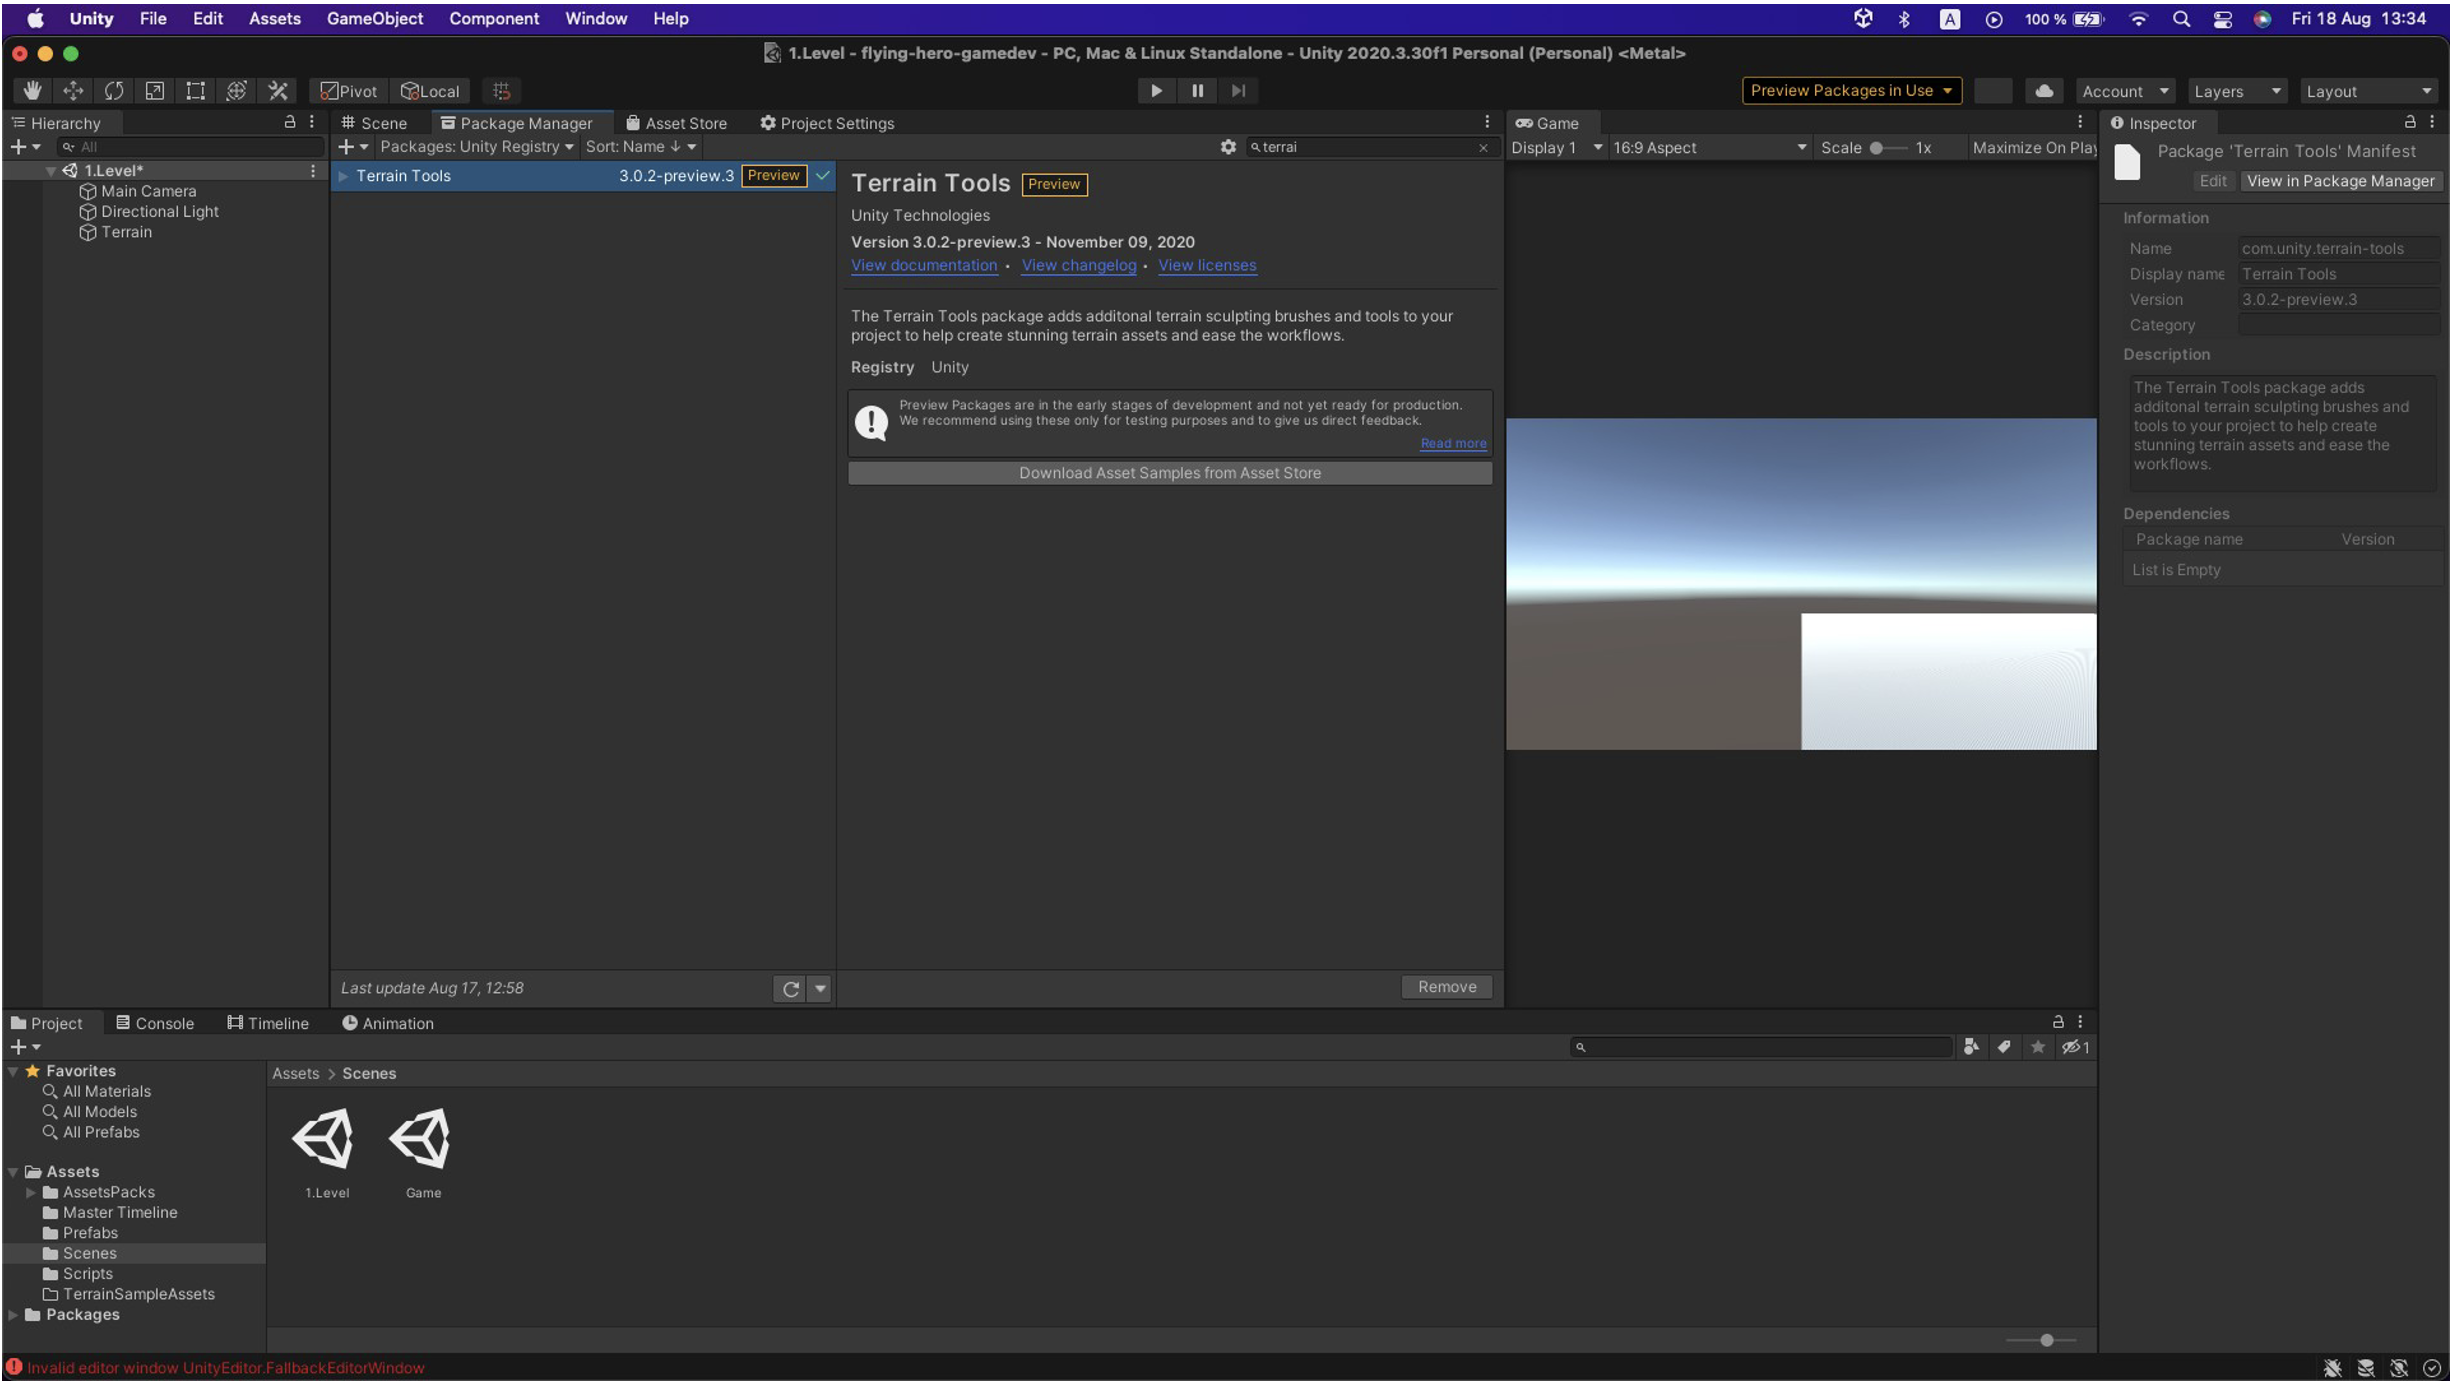Open Hierarchy panel three-dot menu

coord(312,122)
